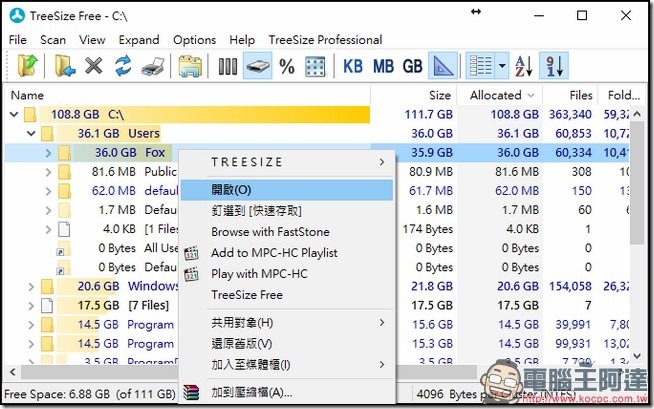Image resolution: width=654 pixels, height=409 pixels.
Task: Open 加入至媒體櫃(I) submenu
Action: [287, 365]
